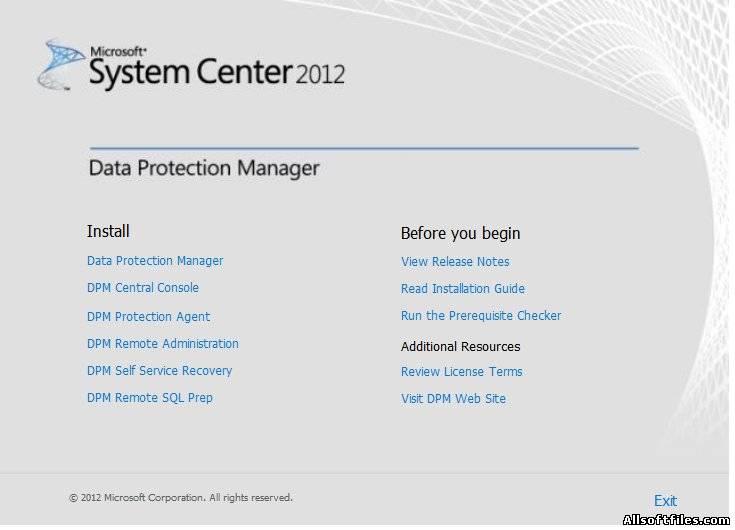Launch DPM Remote Administration setup

pos(163,343)
